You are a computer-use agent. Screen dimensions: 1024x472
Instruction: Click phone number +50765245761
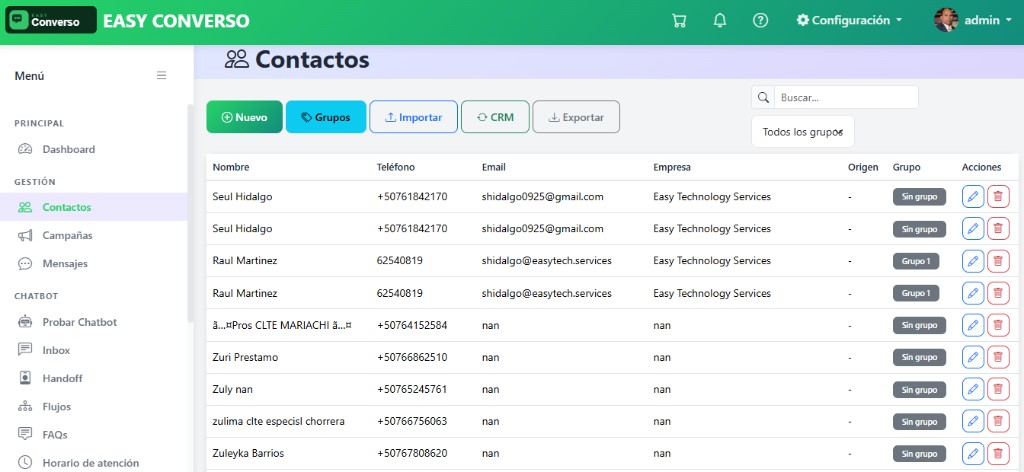412,389
